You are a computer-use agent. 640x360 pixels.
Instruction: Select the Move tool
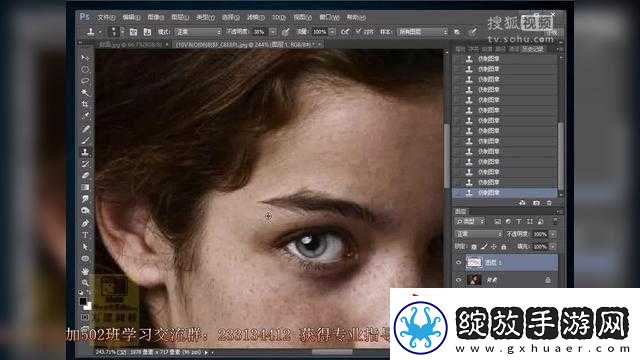coord(85,58)
